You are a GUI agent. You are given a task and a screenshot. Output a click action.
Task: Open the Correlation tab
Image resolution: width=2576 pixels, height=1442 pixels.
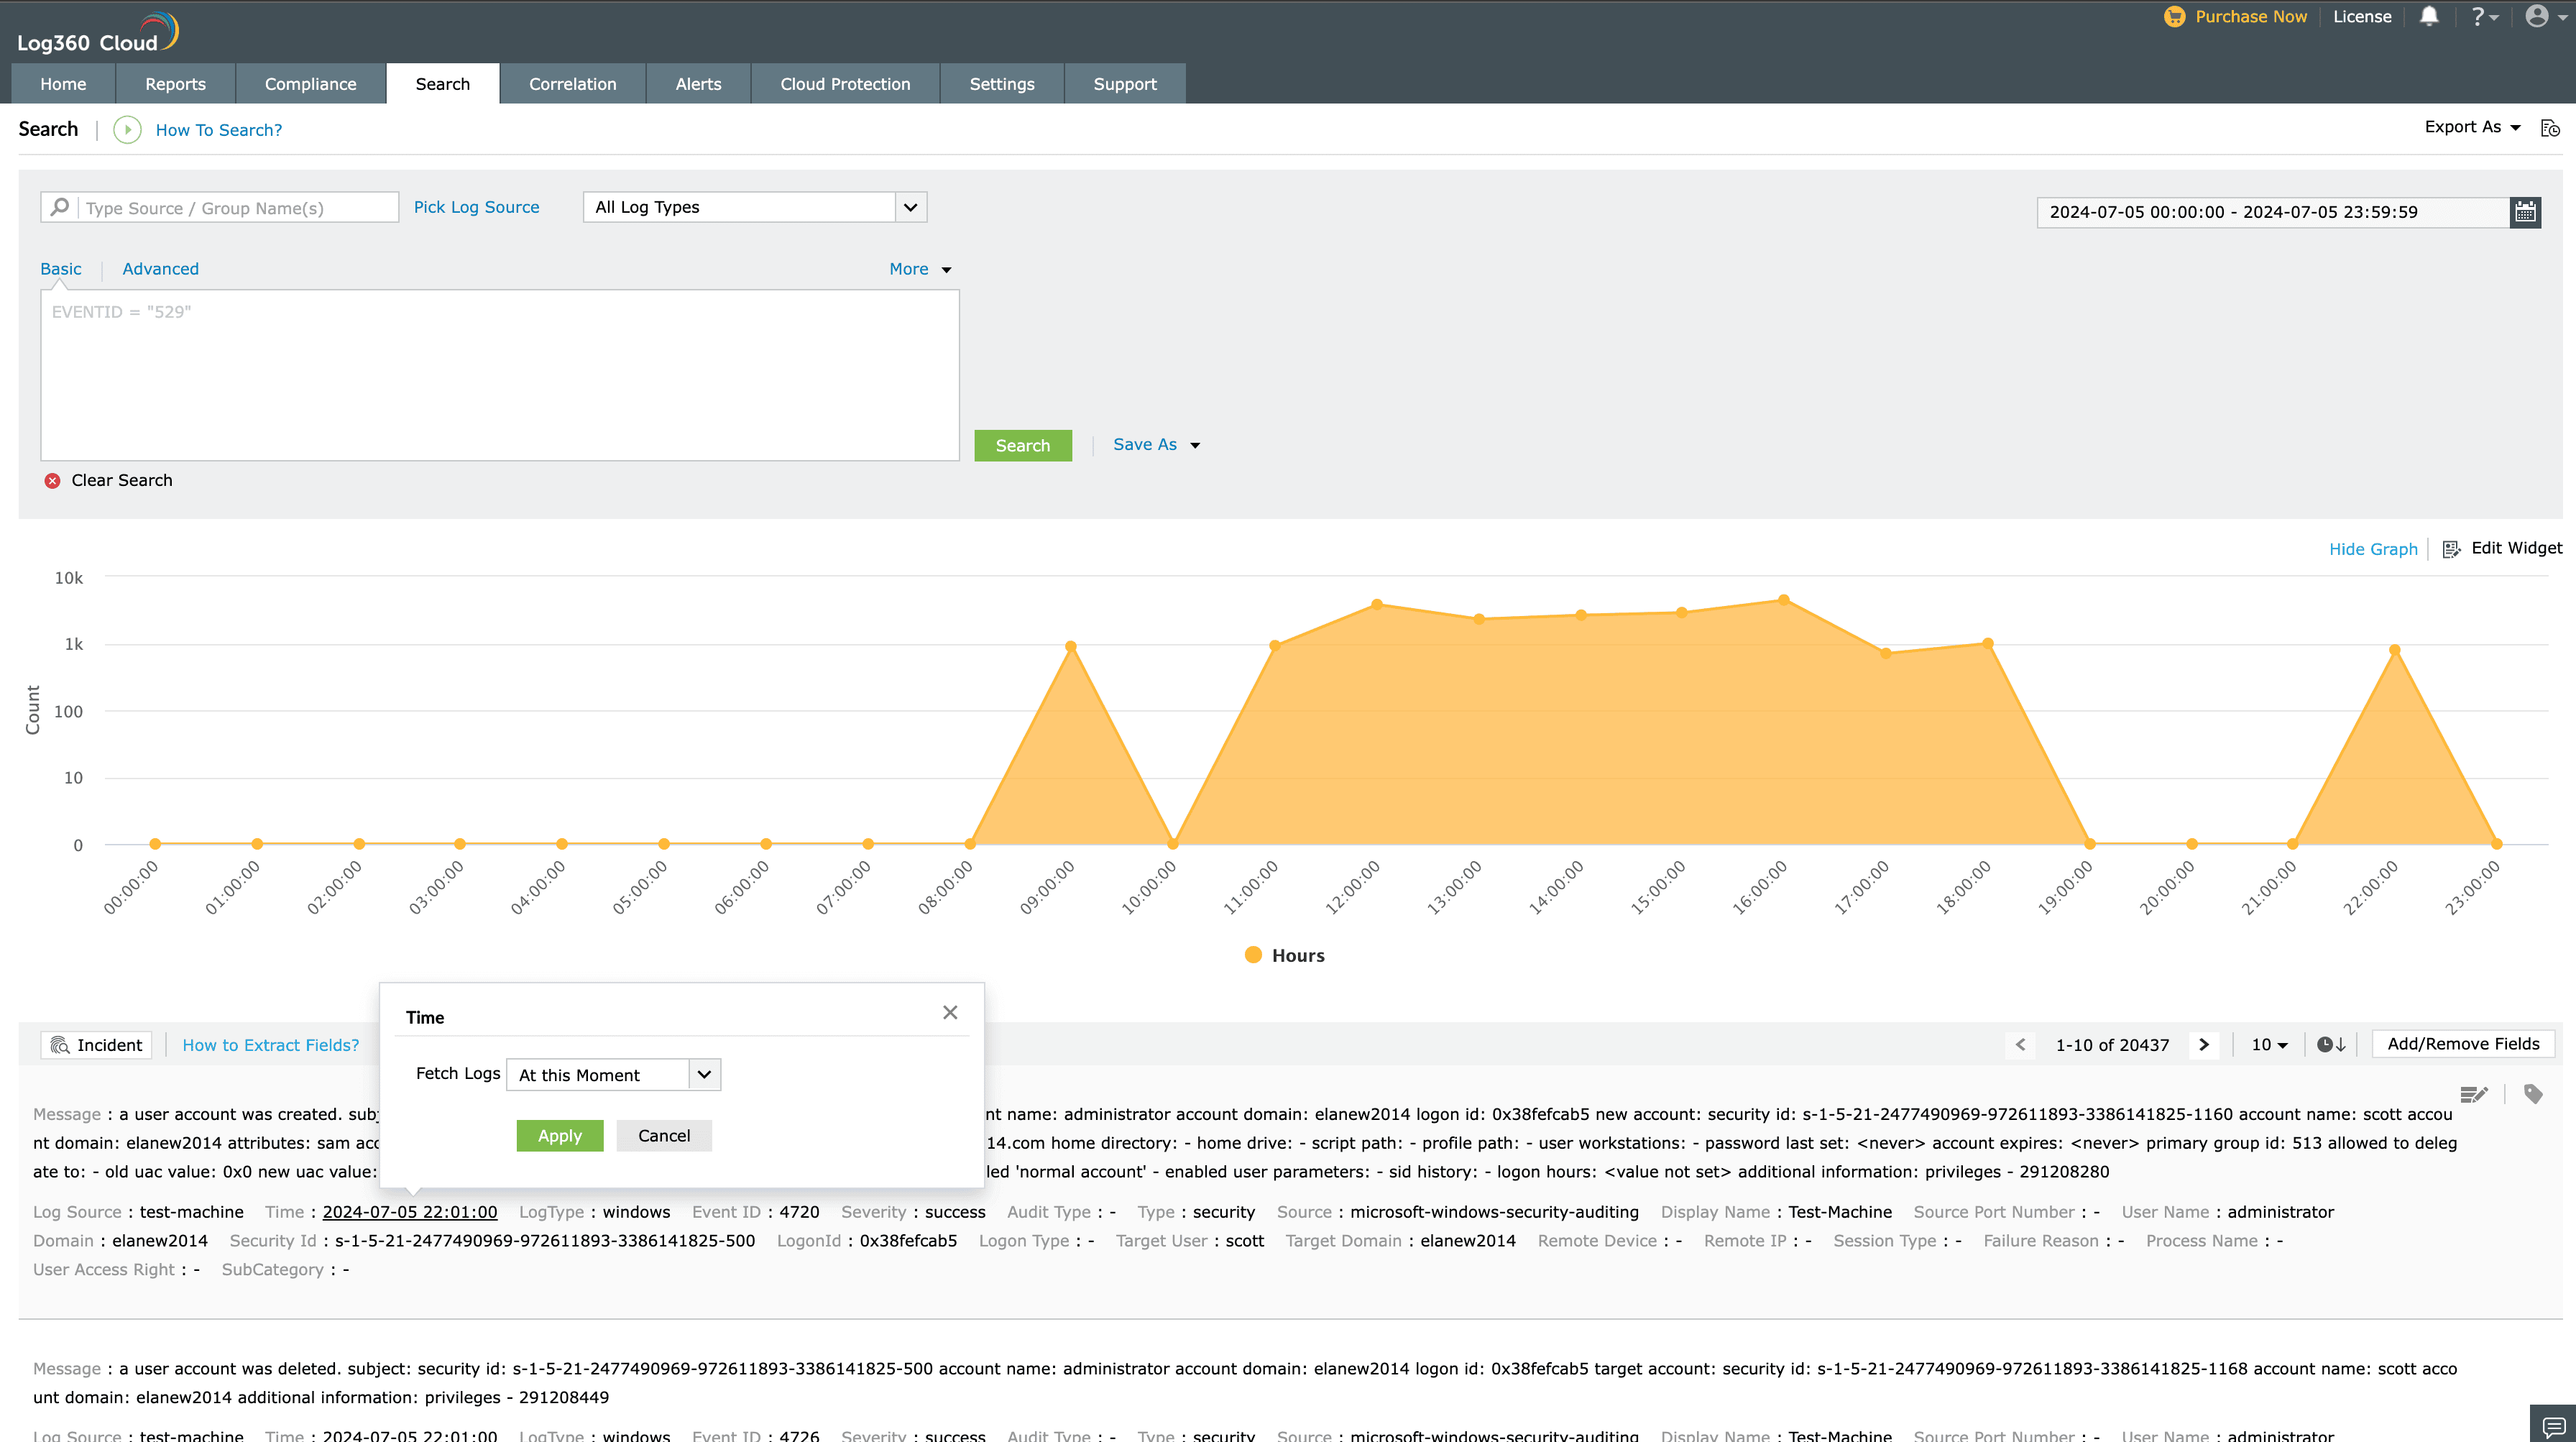point(572,84)
